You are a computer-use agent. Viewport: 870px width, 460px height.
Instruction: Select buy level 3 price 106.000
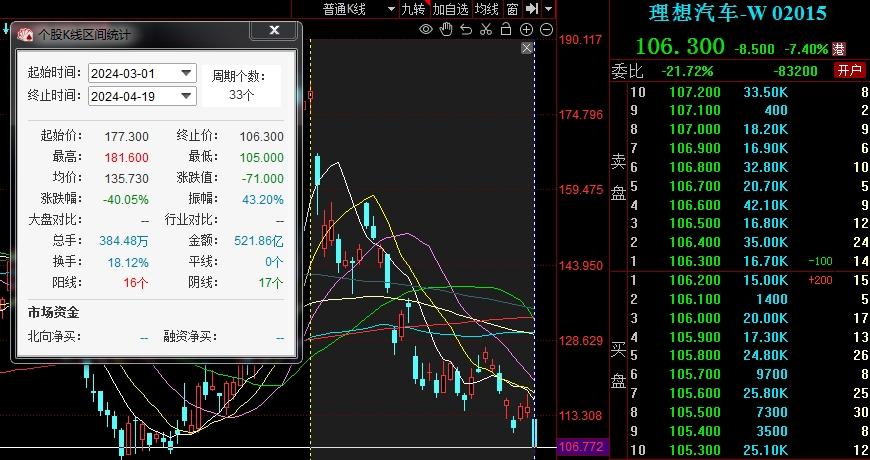[x=695, y=318]
